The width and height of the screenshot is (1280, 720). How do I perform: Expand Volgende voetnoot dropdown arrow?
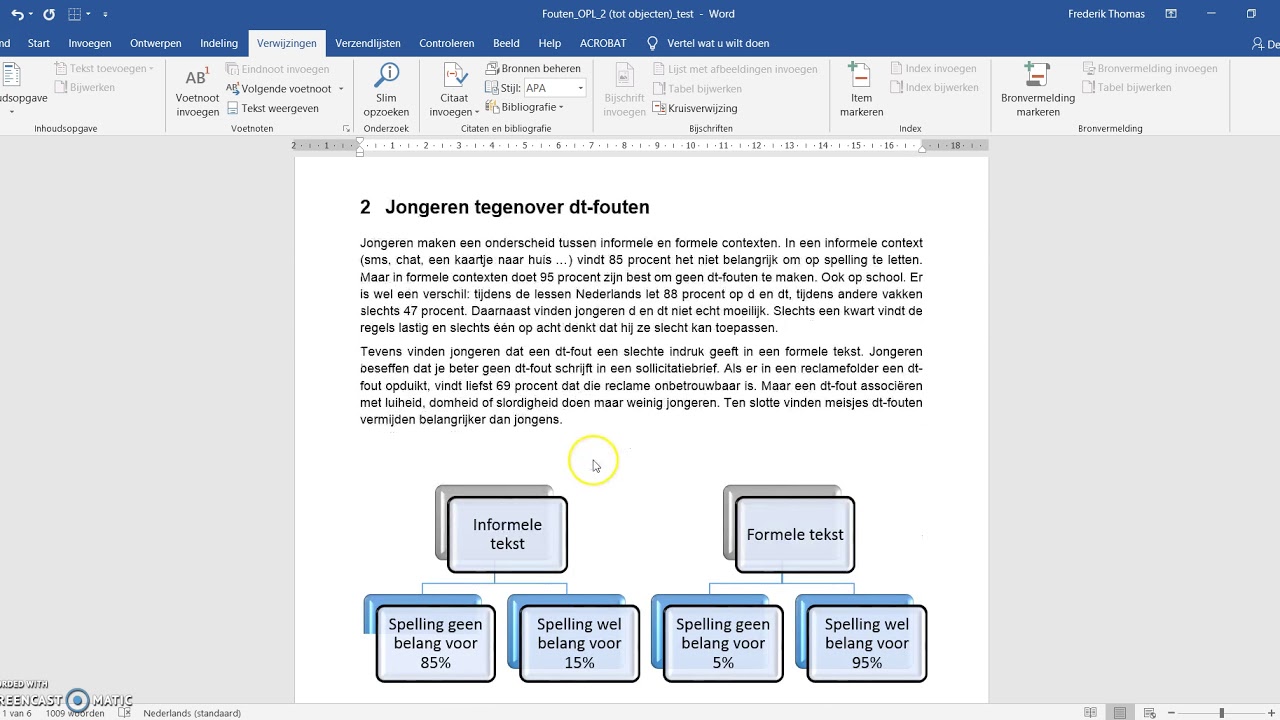click(x=340, y=89)
